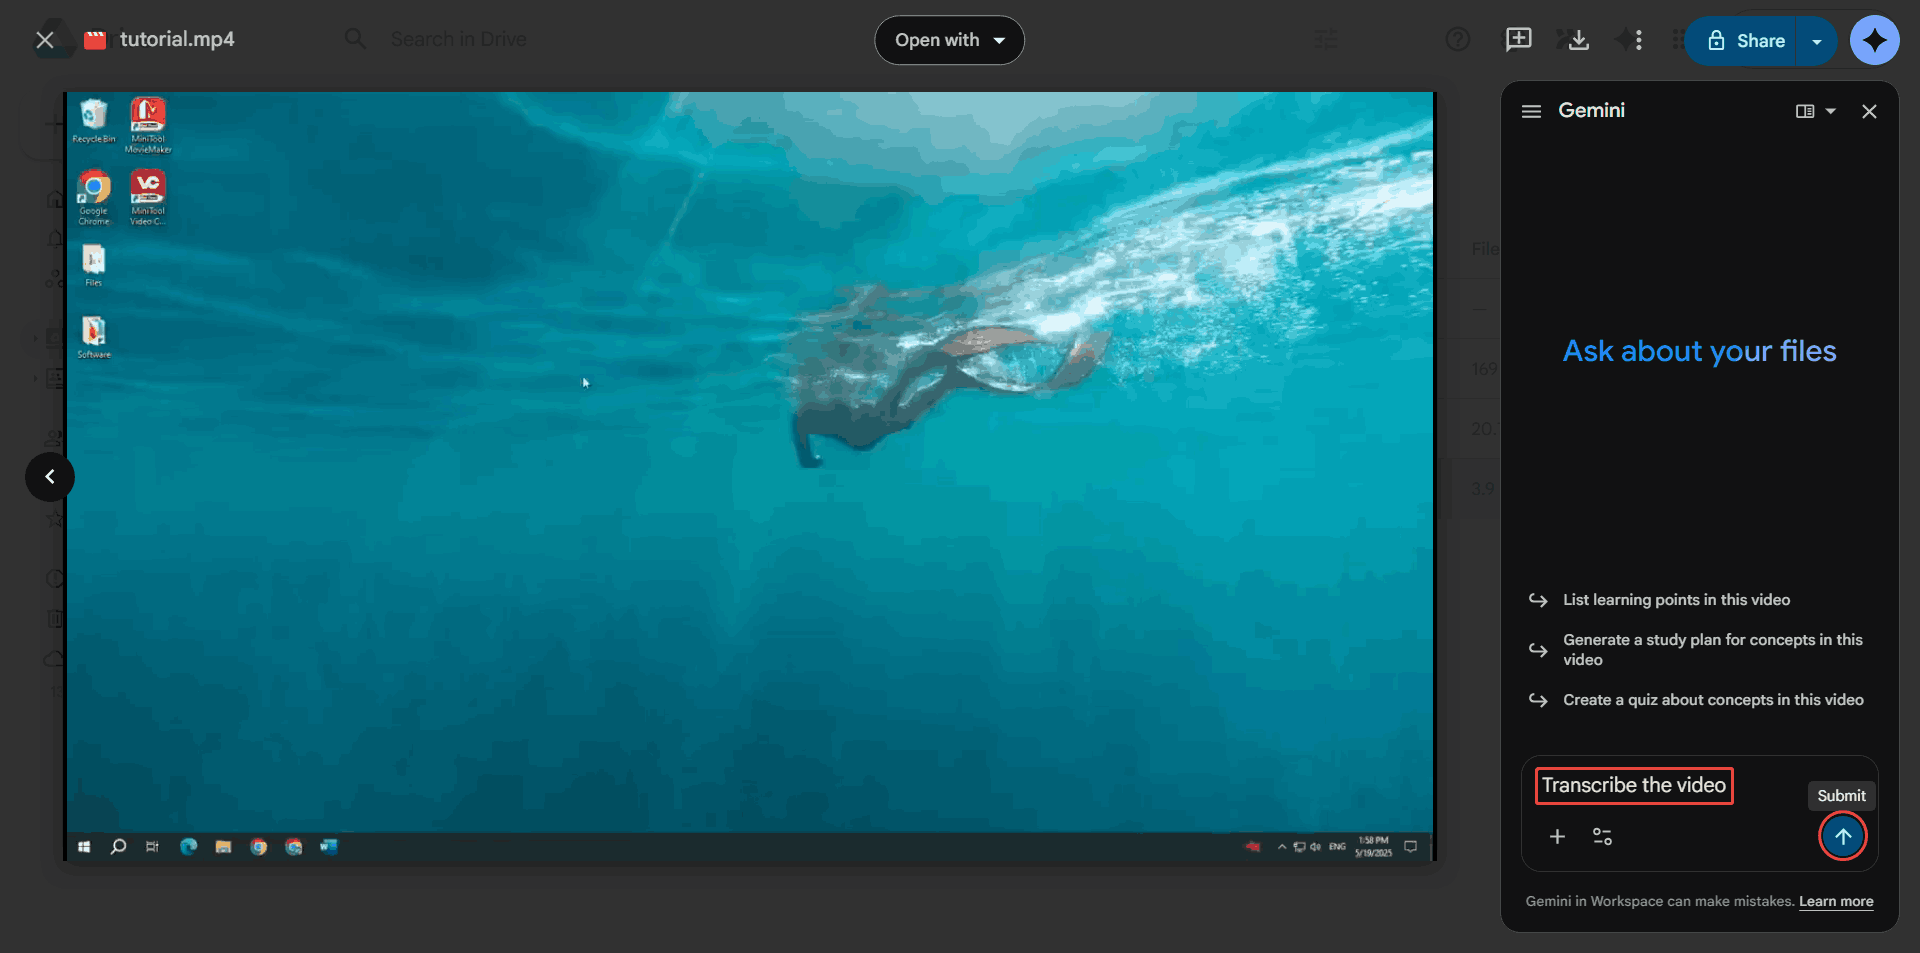Open the Learn more link
The width and height of the screenshot is (1920, 953).
click(x=1836, y=901)
